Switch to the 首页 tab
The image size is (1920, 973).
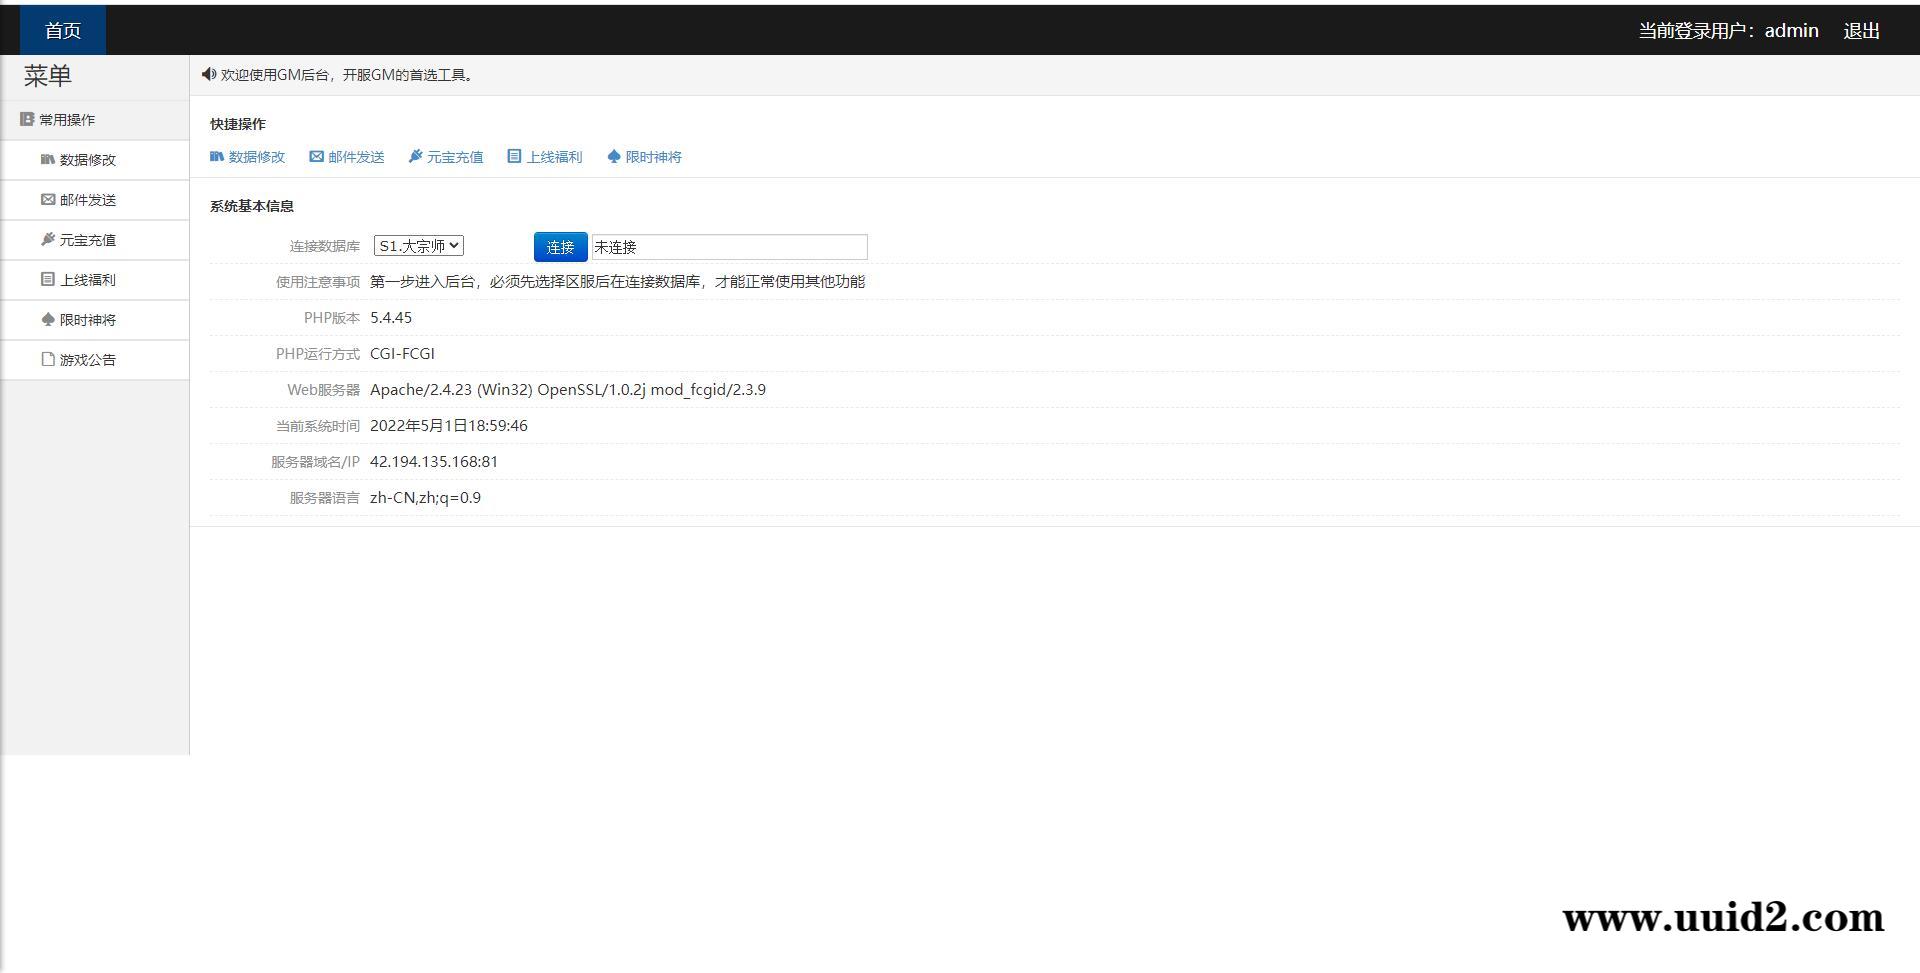coord(62,31)
